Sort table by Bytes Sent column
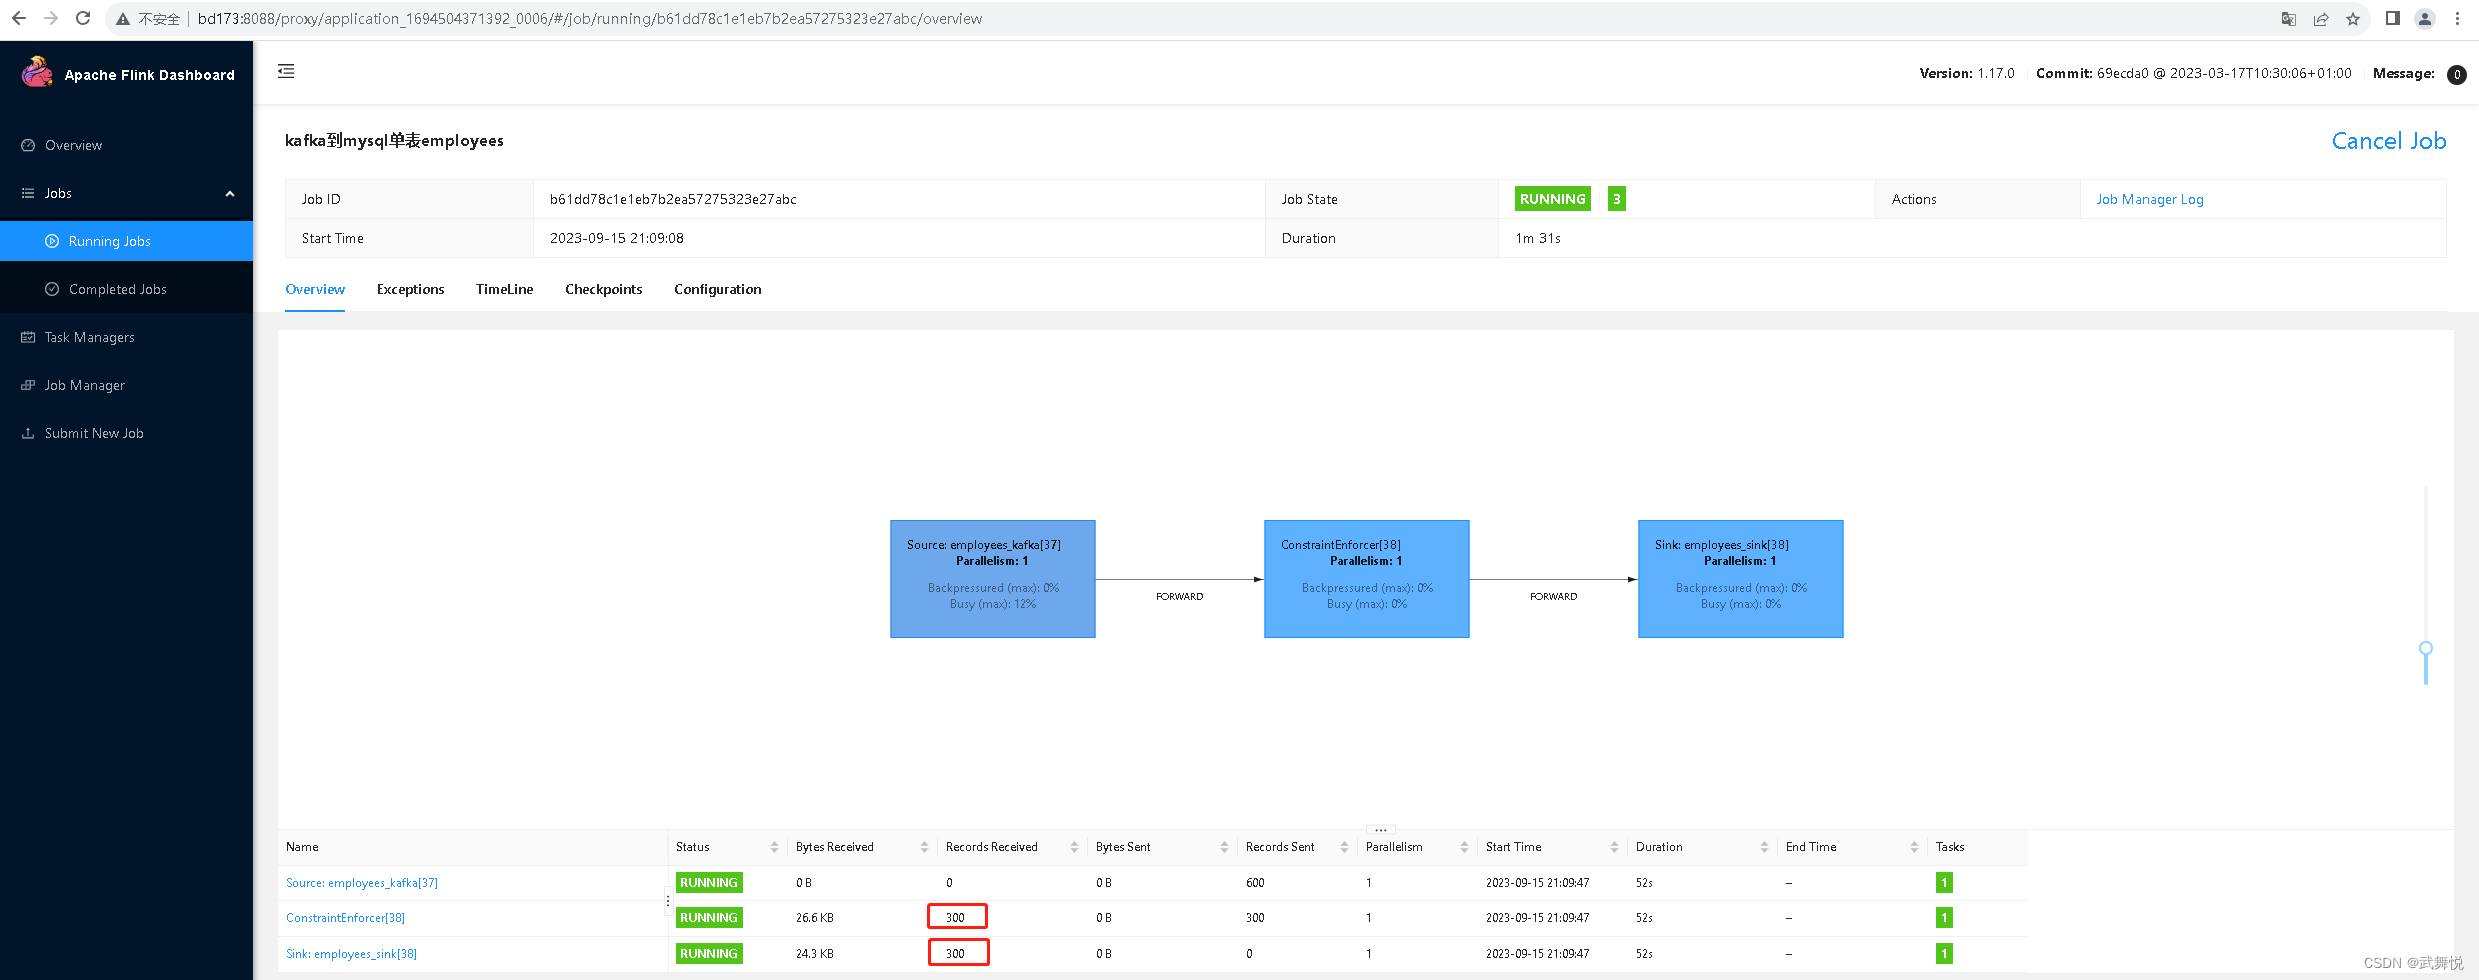 coord(1224,847)
